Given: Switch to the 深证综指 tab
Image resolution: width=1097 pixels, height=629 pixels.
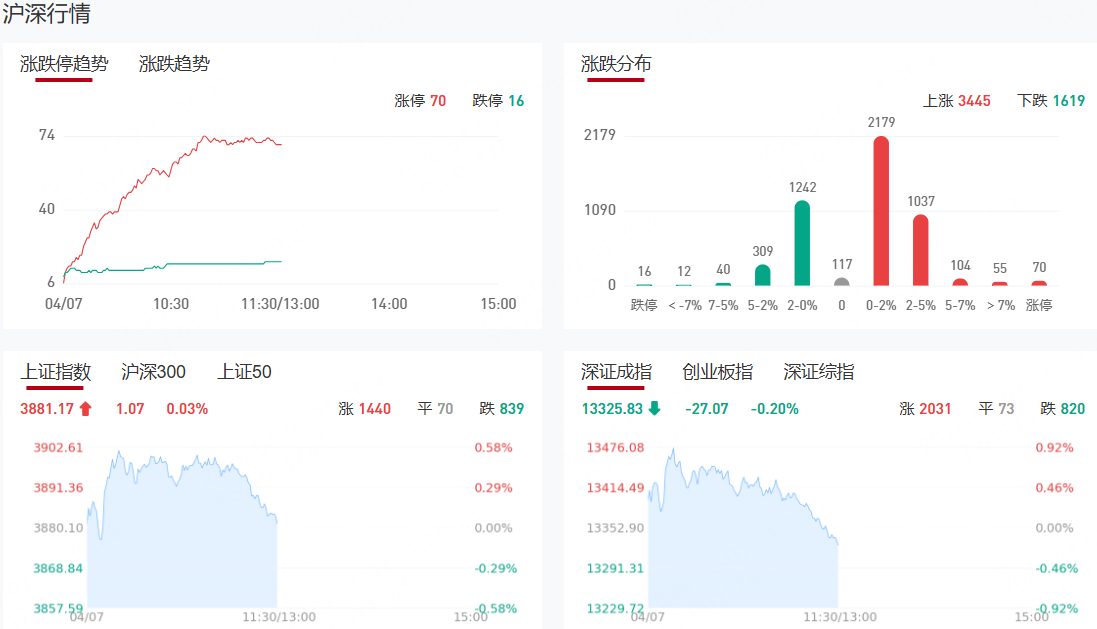Looking at the screenshot, I should click(818, 372).
